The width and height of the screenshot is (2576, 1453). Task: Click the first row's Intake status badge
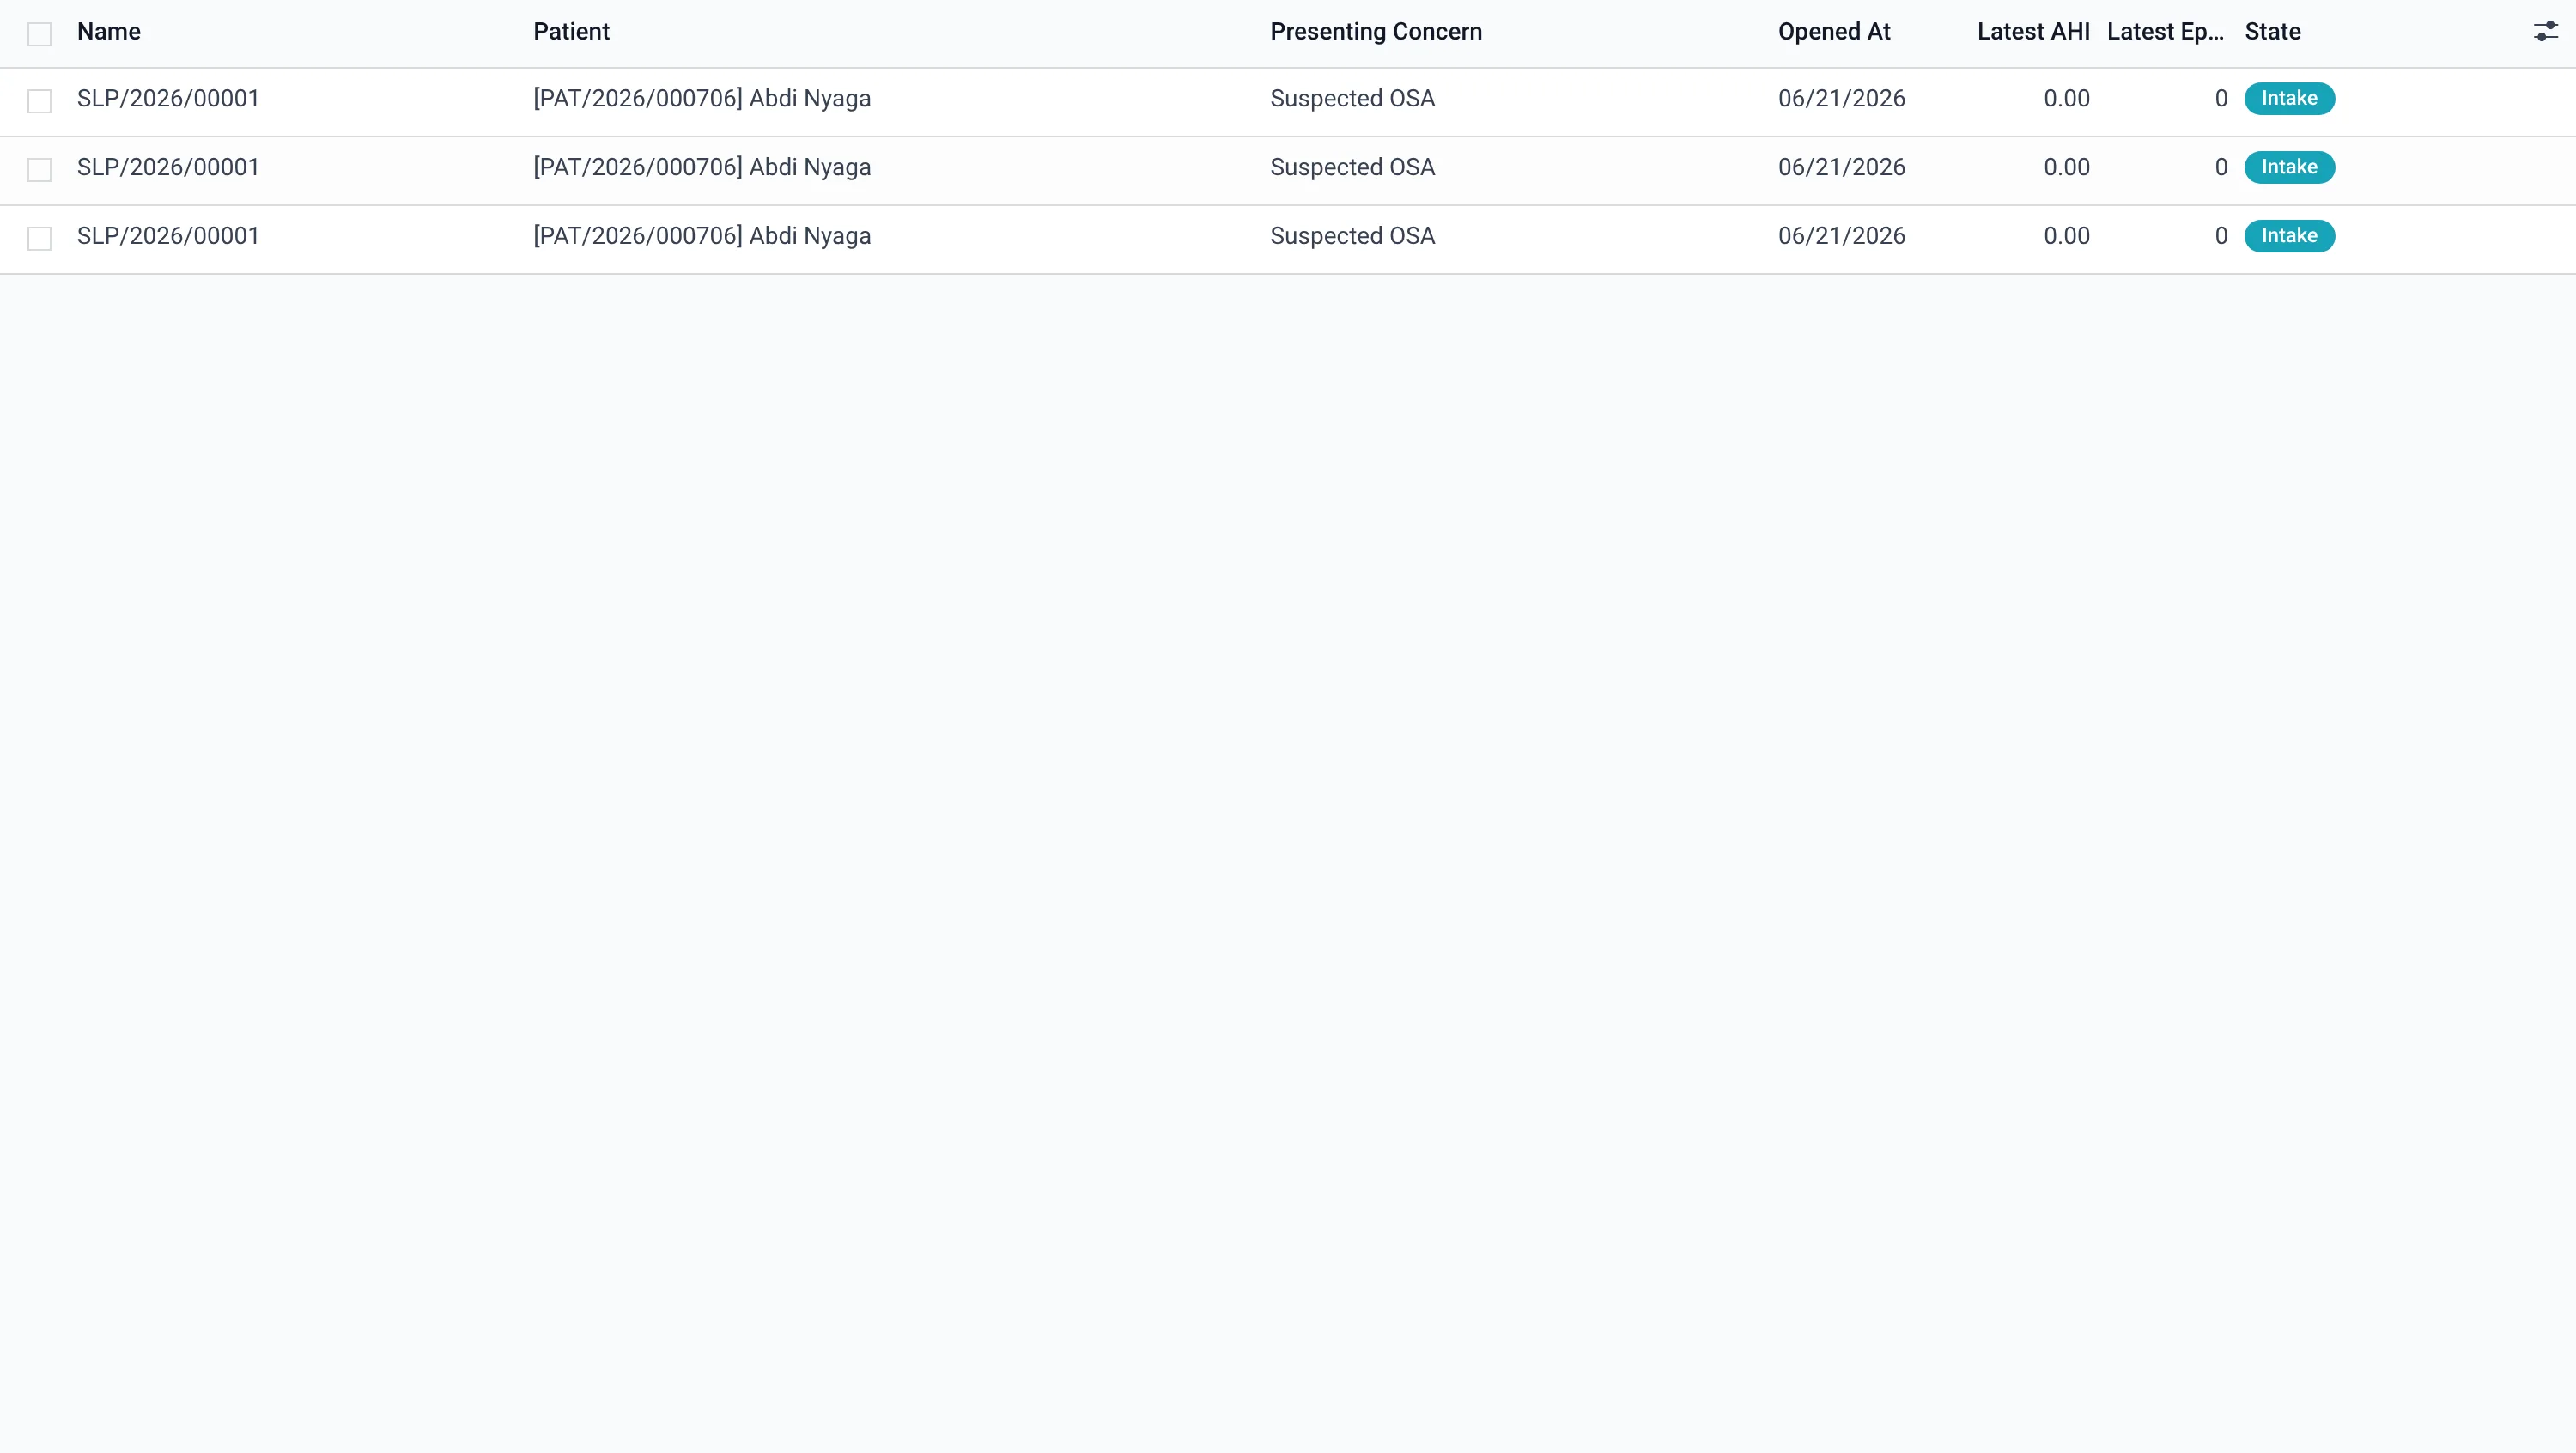(2289, 99)
